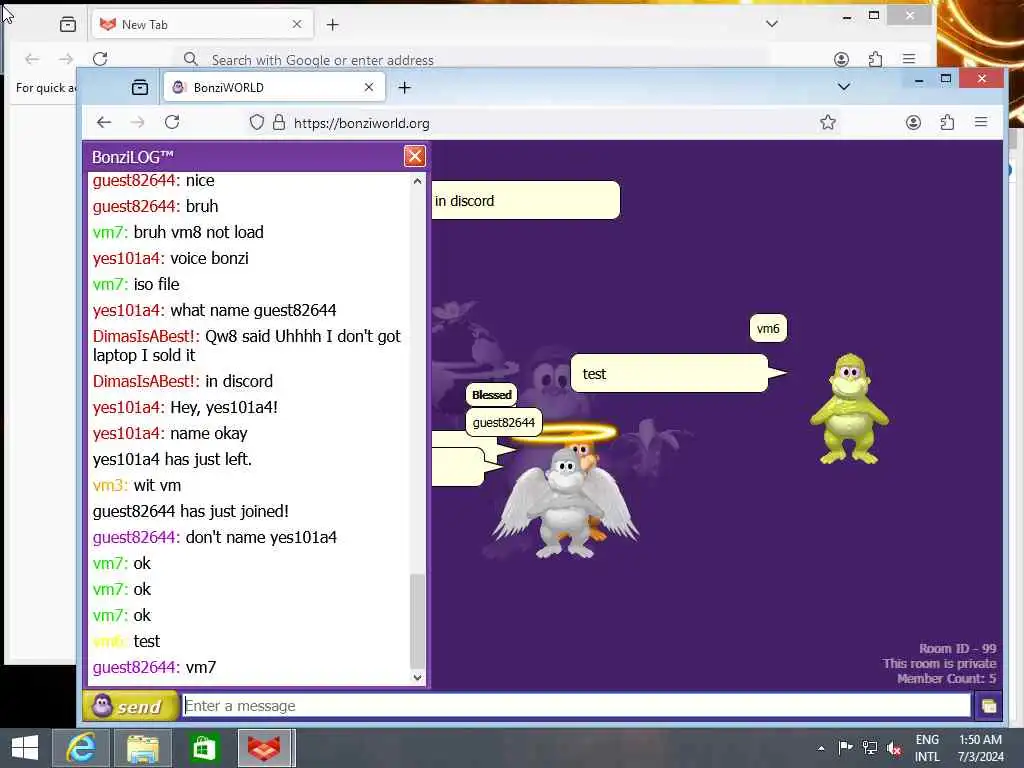Click the Blessed tag
1024x768 pixels.
point(491,395)
